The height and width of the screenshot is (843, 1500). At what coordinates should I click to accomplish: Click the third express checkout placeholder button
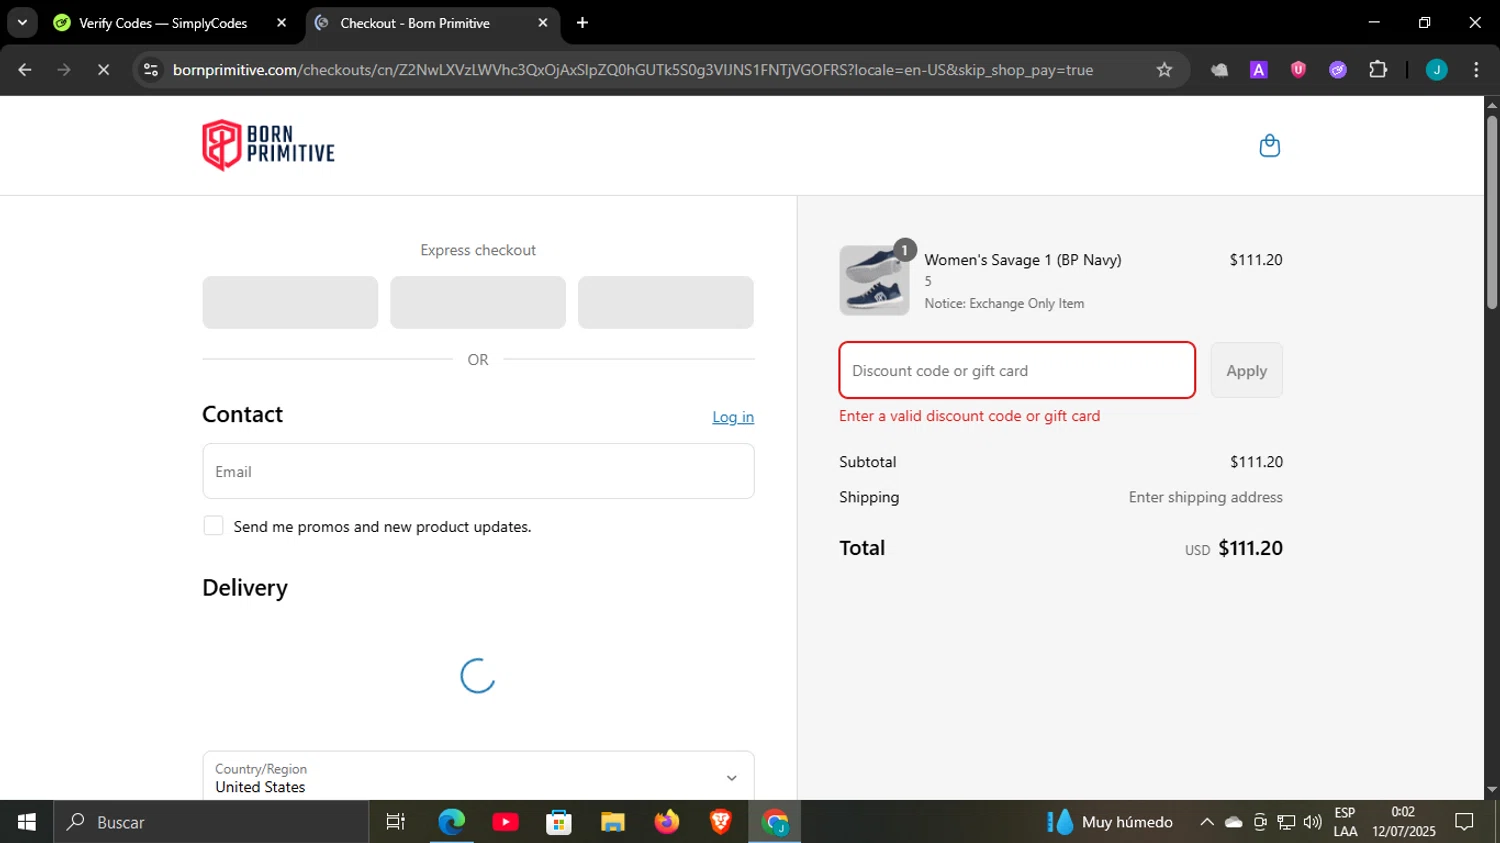(665, 302)
